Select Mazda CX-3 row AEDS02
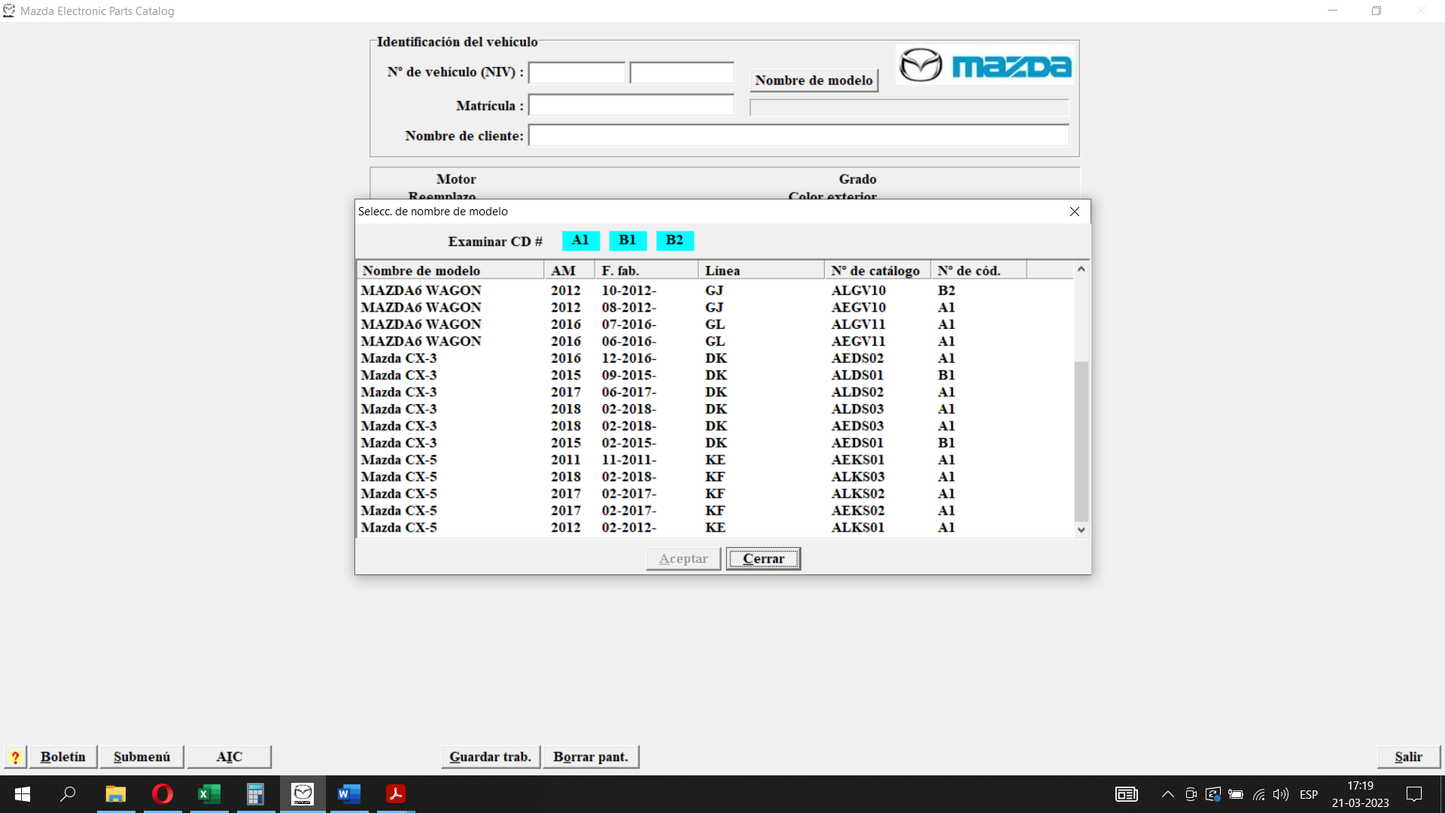1445x813 pixels. point(715,359)
